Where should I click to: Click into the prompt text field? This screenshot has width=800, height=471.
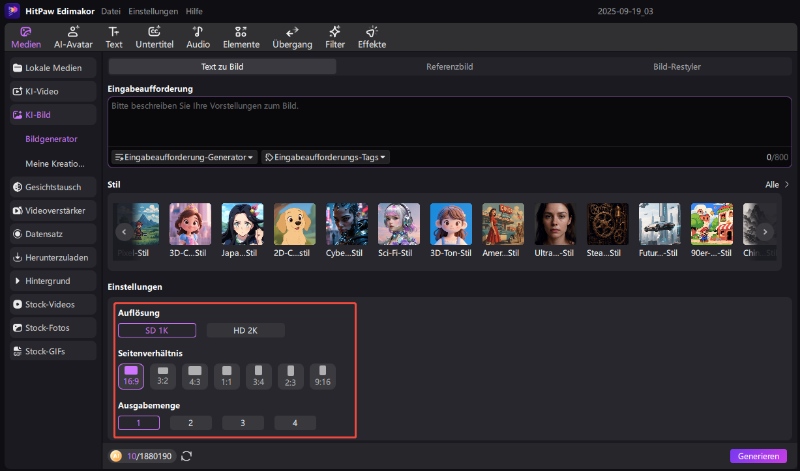tap(449, 121)
